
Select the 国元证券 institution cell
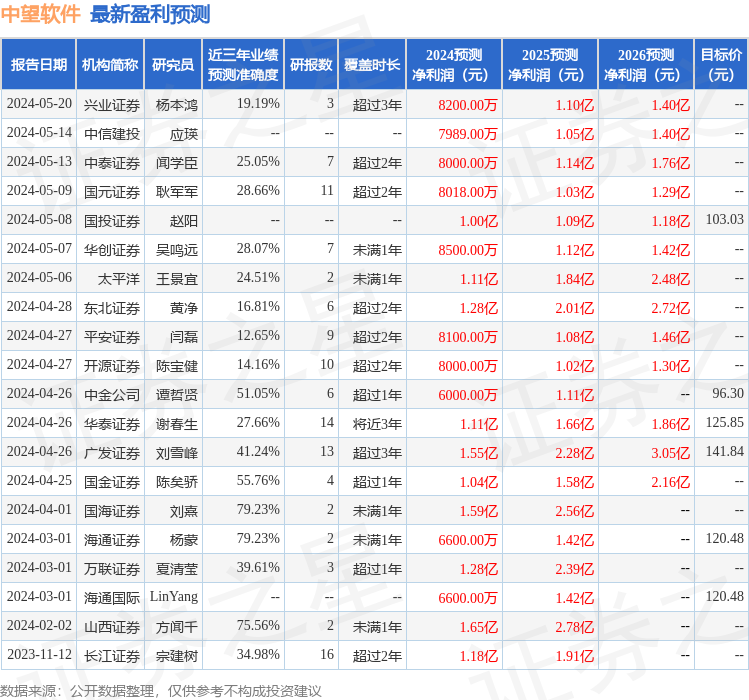coord(112,192)
